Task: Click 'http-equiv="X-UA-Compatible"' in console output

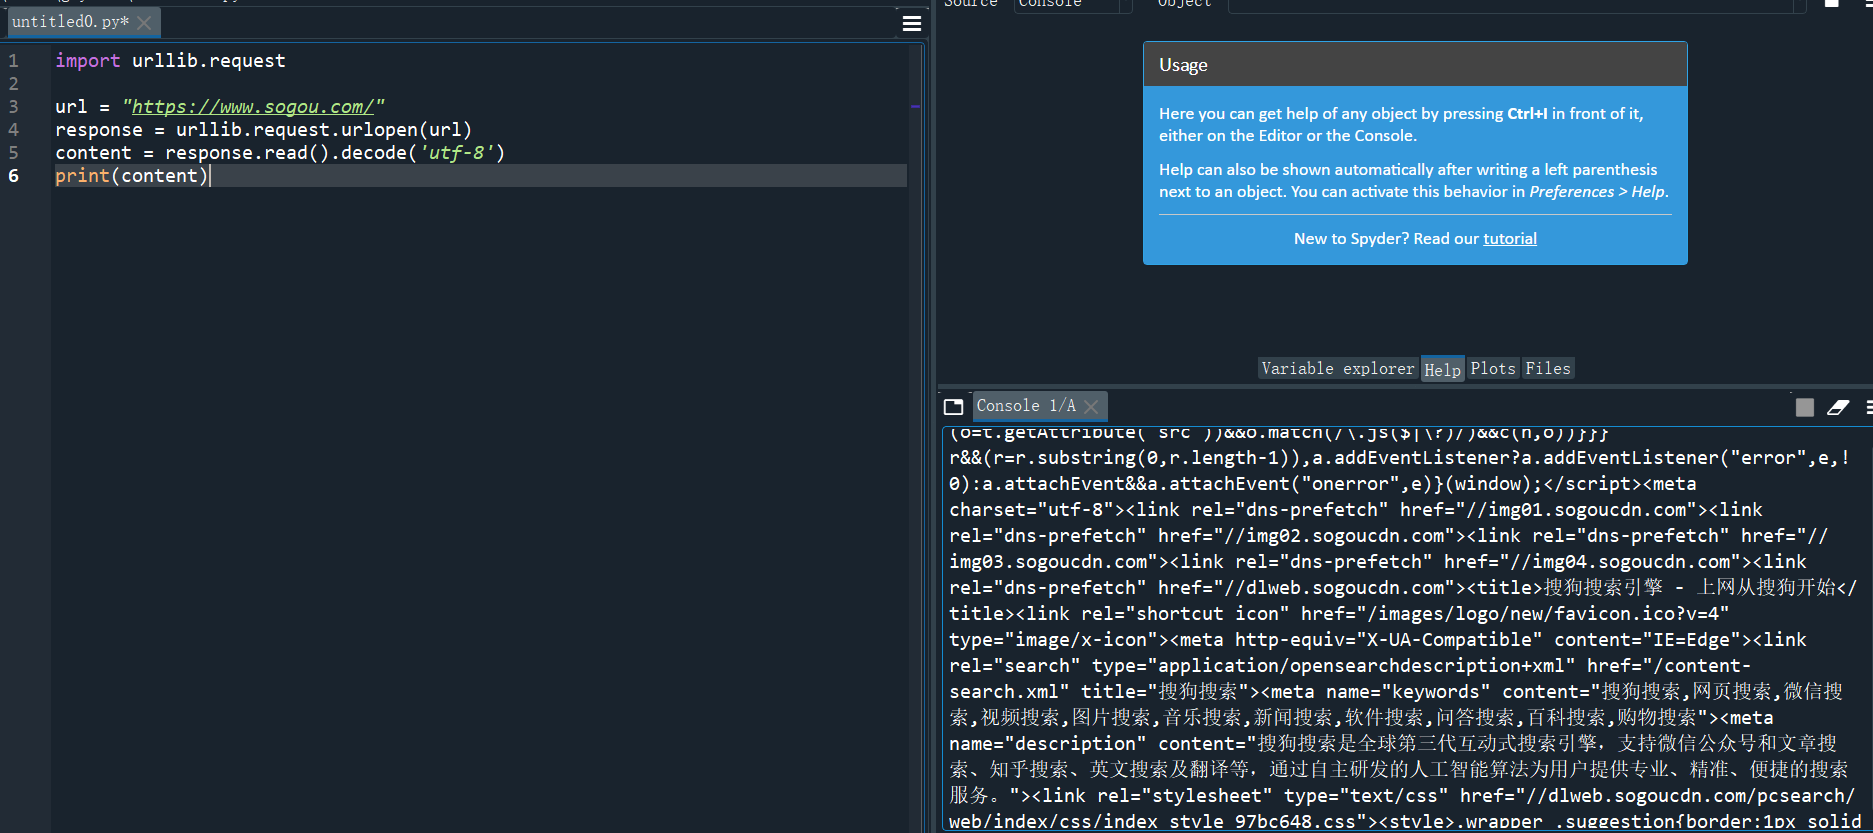Action: click(1389, 640)
